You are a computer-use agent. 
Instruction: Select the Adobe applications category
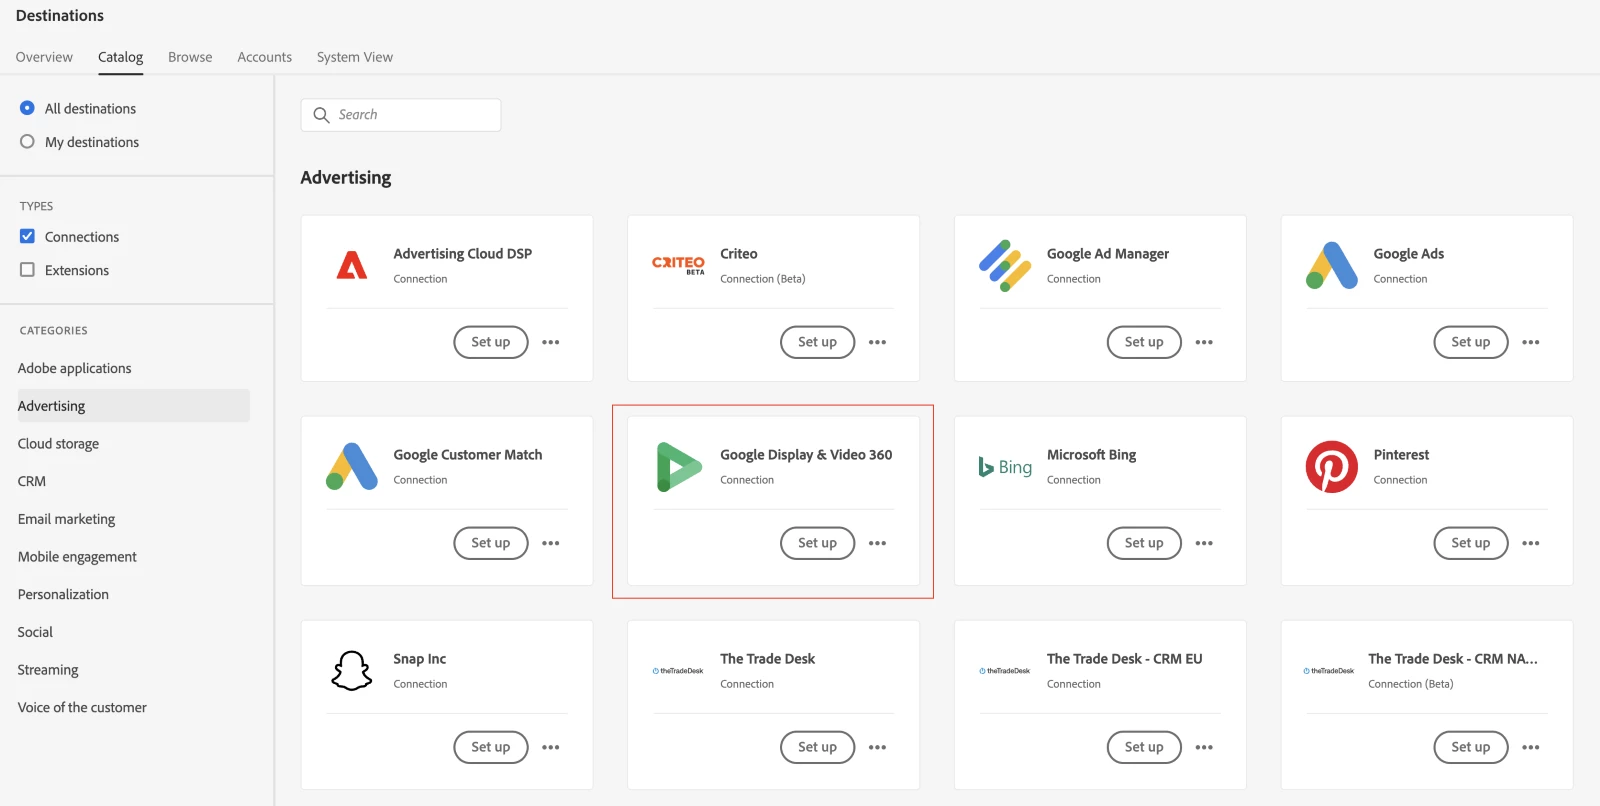(x=74, y=368)
